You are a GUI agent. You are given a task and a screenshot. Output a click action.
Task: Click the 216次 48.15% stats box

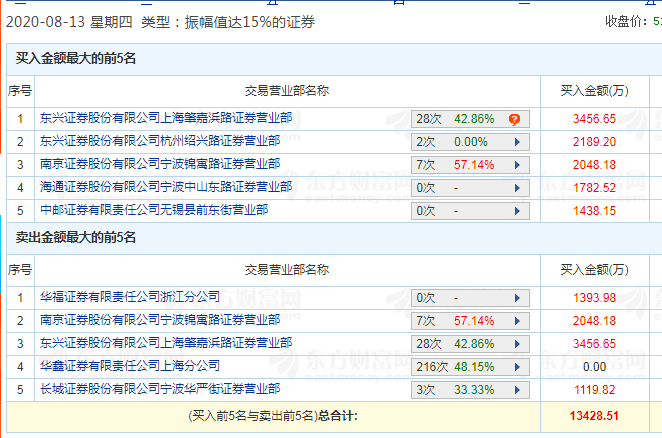tap(470, 367)
